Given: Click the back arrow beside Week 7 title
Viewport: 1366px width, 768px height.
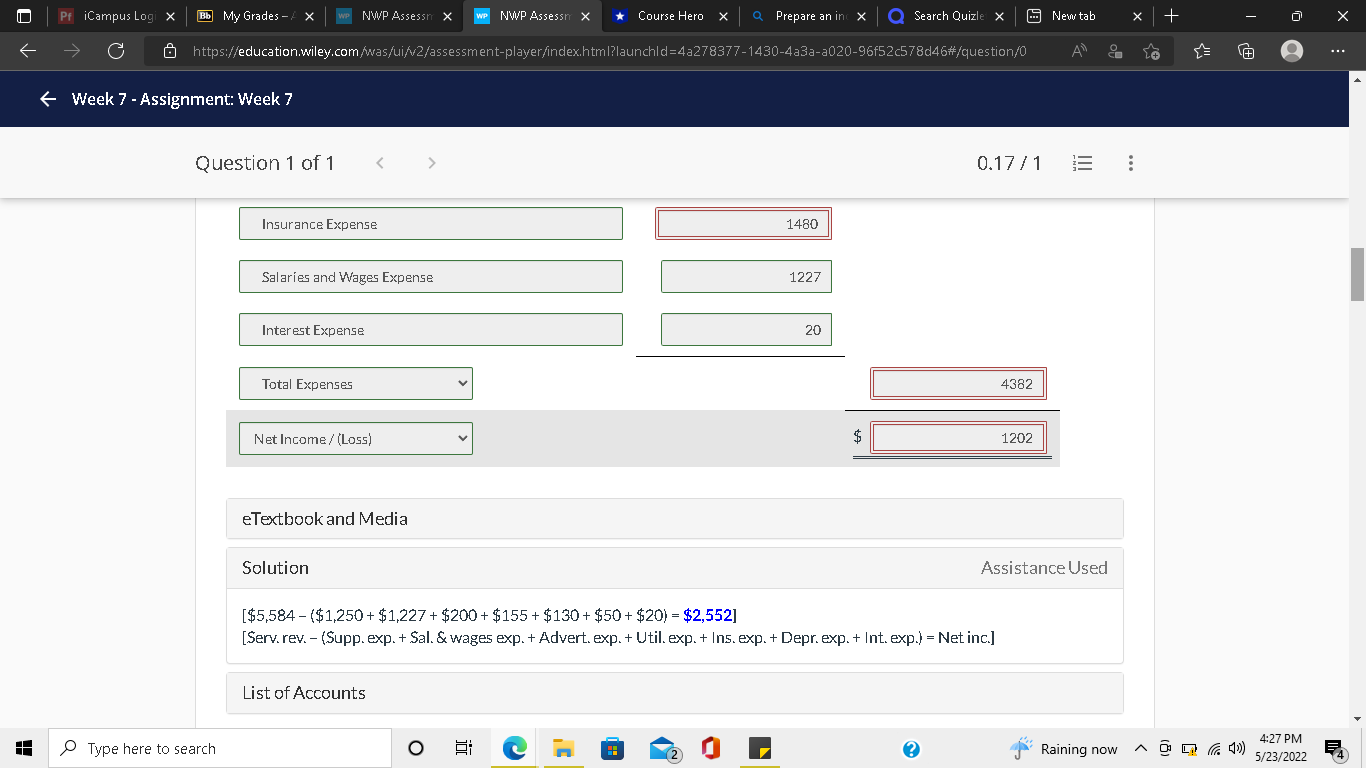Looking at the screenshot, I should [46, 98].
